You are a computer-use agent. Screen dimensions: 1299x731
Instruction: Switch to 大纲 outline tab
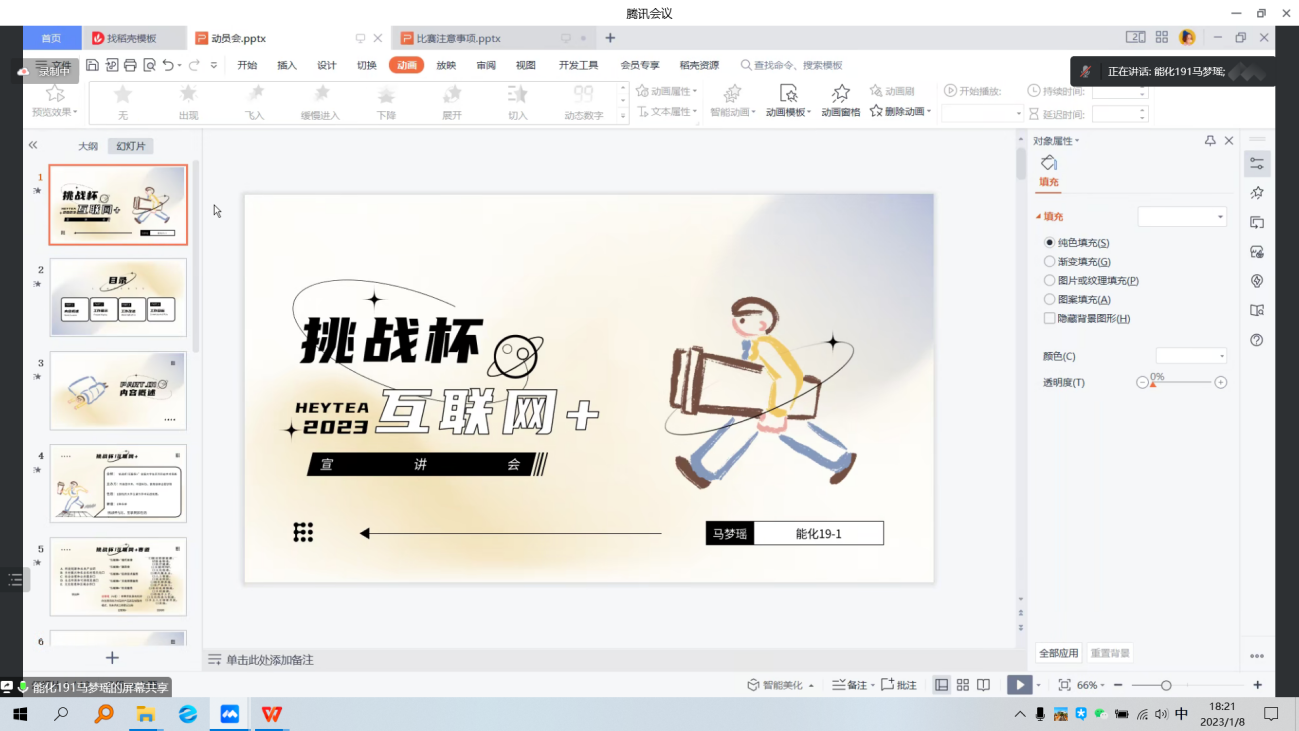[89, 146]
